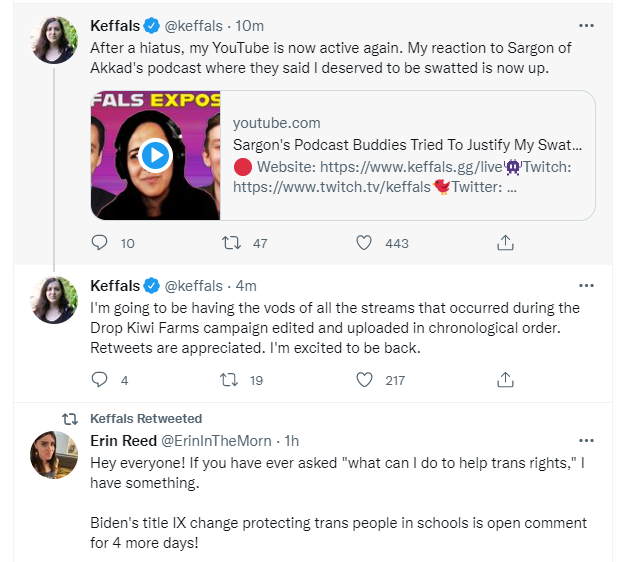633x562 pixels.
Task: Click Erin Reed's profile picture
Action: click(x=55, y=455)
